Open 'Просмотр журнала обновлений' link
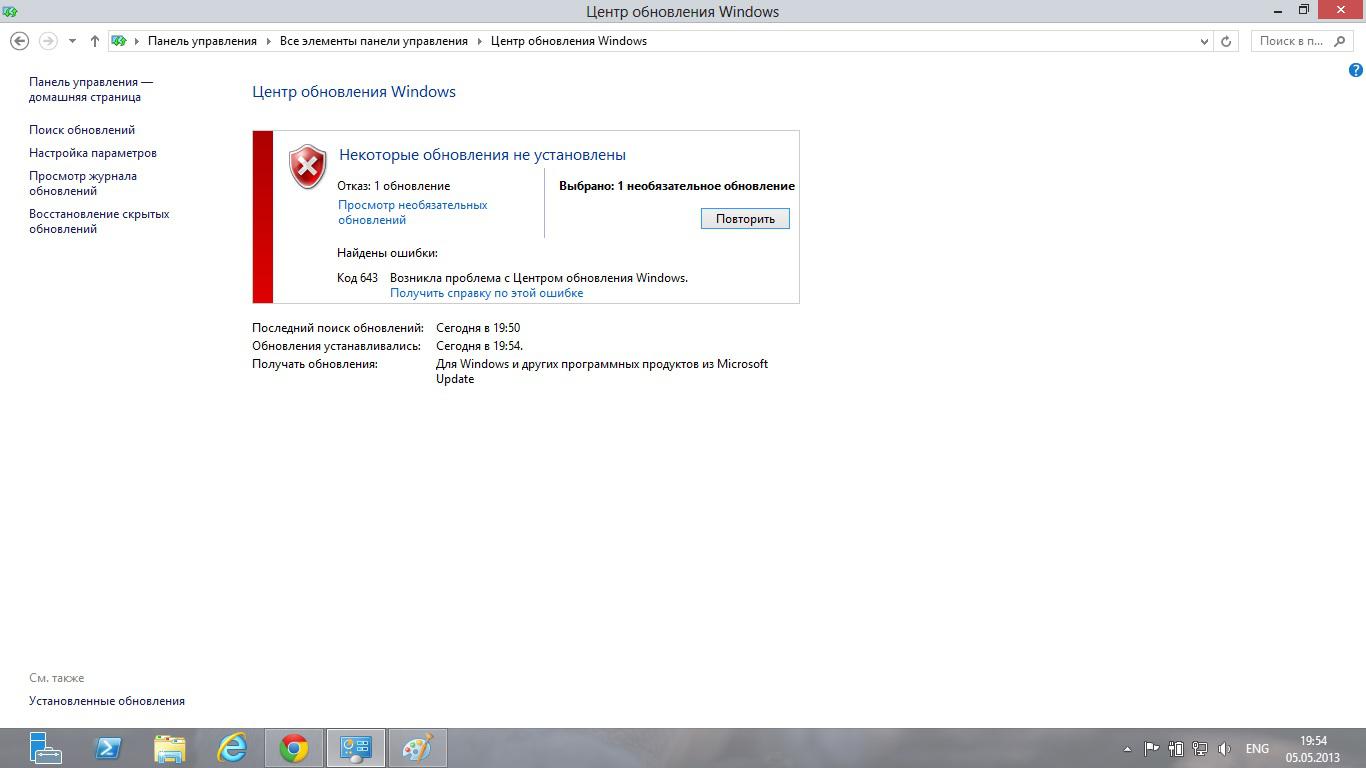The height and width of the screenshot is (768, 1366). [83, 183]
